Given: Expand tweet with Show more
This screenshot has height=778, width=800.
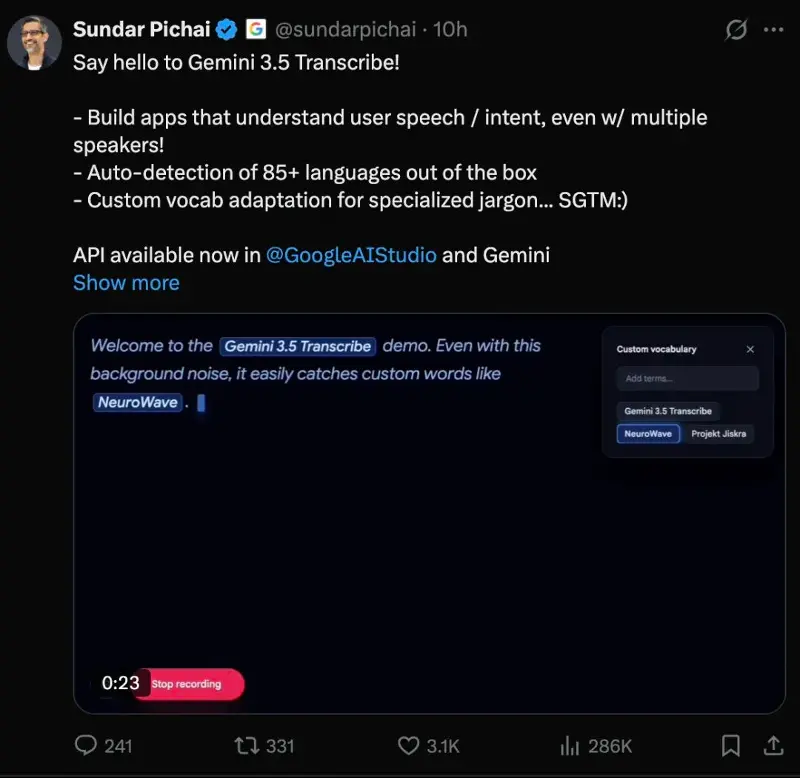Looking at the screenshot, I should [126, 283].
